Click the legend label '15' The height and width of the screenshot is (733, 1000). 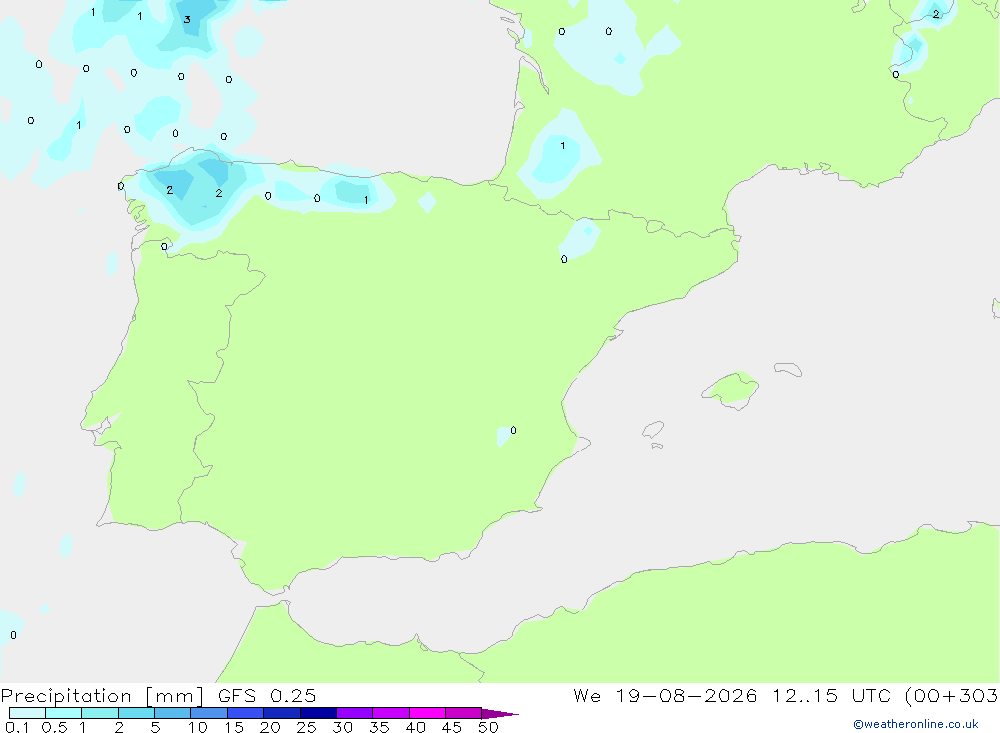(234, 727)
